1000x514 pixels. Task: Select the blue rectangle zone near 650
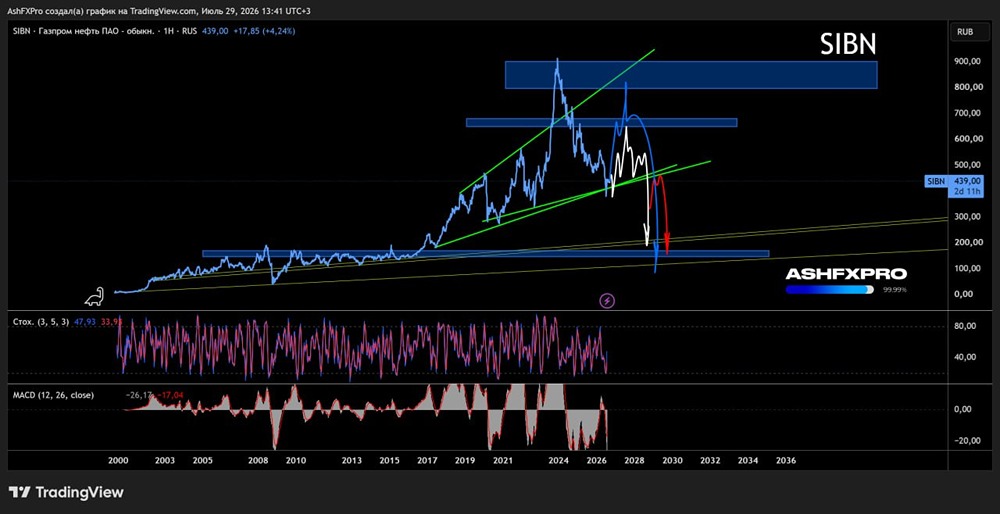click(x=601, y=122)
